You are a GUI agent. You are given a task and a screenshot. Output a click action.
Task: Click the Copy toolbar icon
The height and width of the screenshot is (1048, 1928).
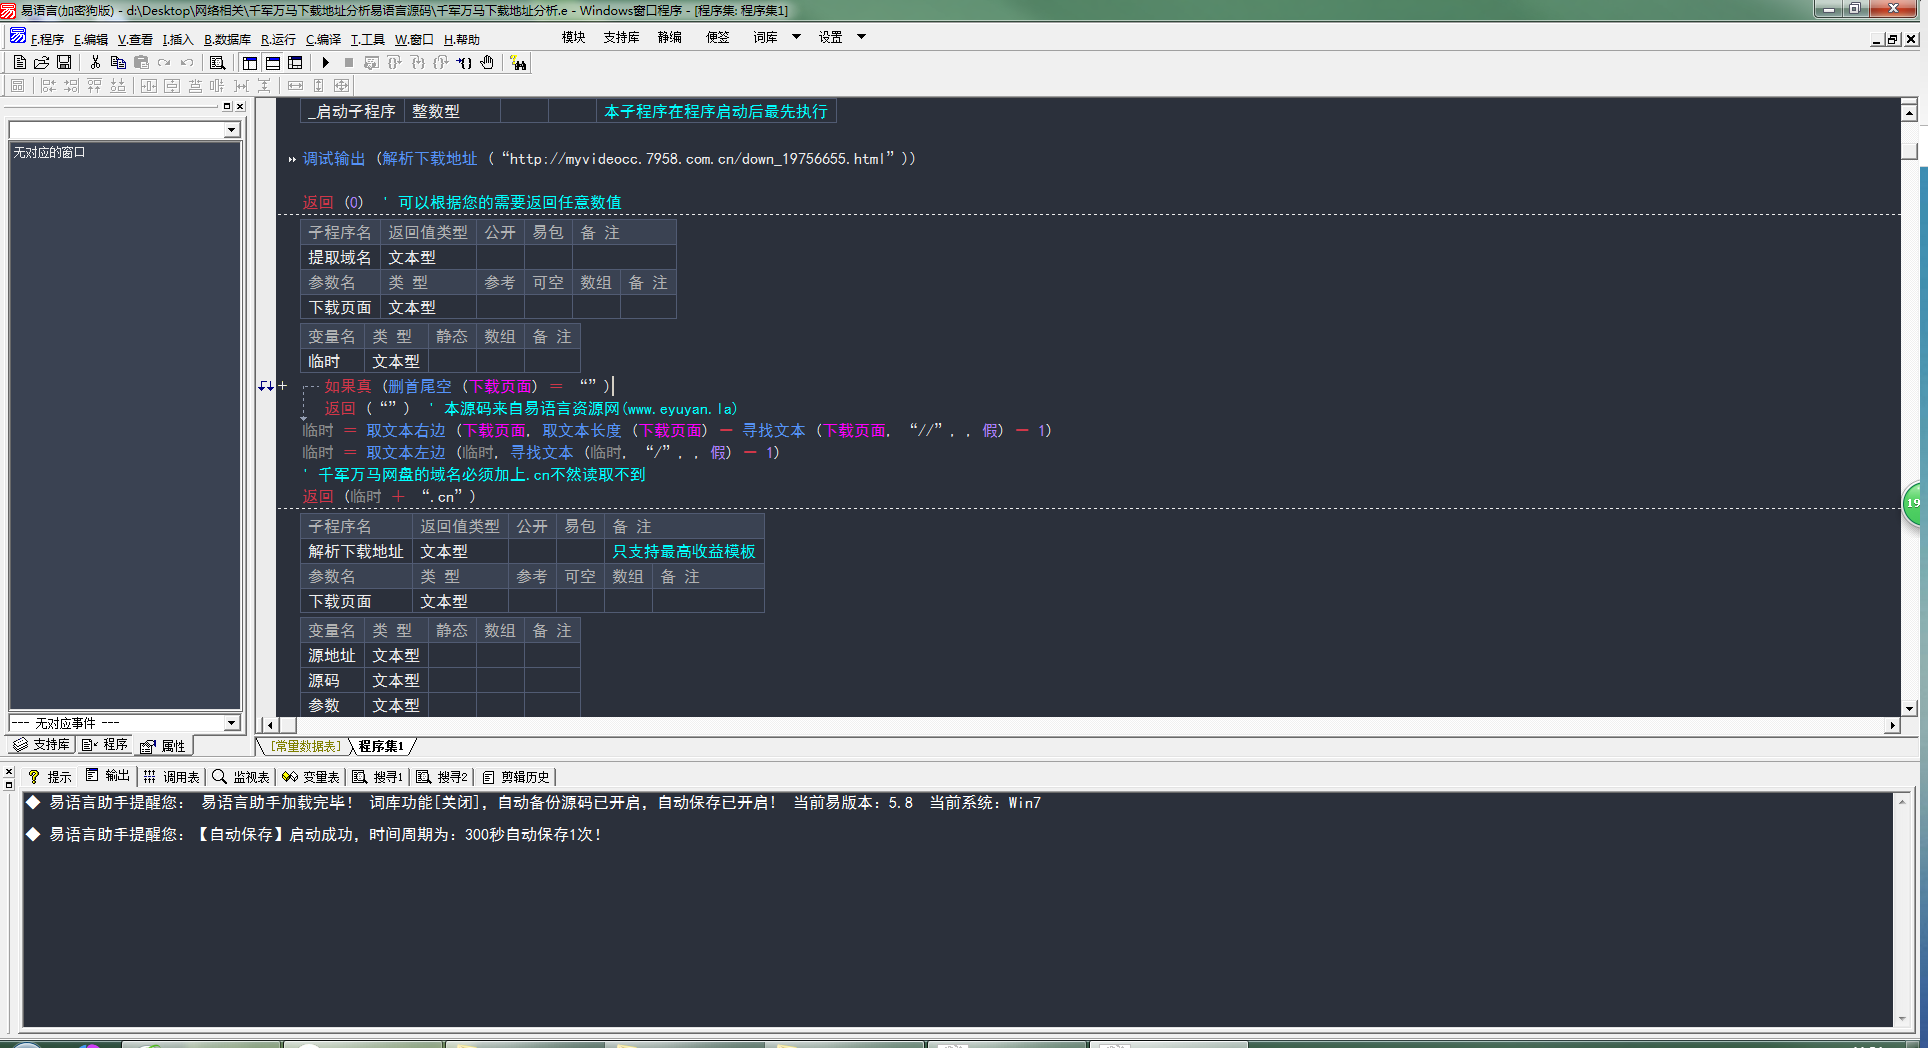[118, 62]
